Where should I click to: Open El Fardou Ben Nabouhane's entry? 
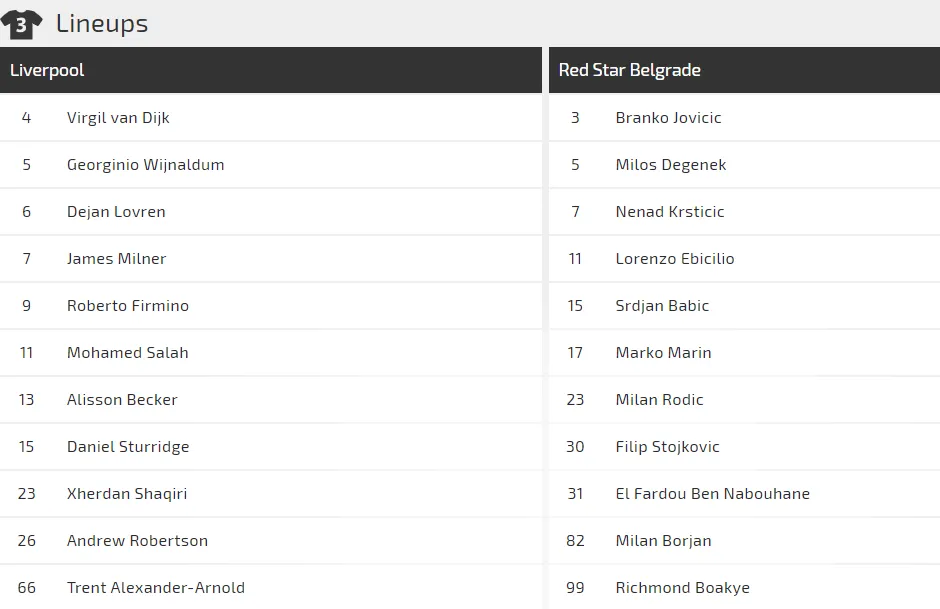(x=712, y=494)
